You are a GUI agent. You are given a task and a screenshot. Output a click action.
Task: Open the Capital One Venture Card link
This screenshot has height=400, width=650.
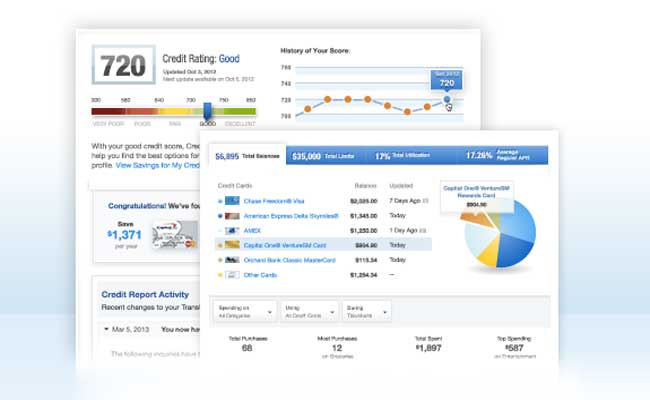point(285,245)
